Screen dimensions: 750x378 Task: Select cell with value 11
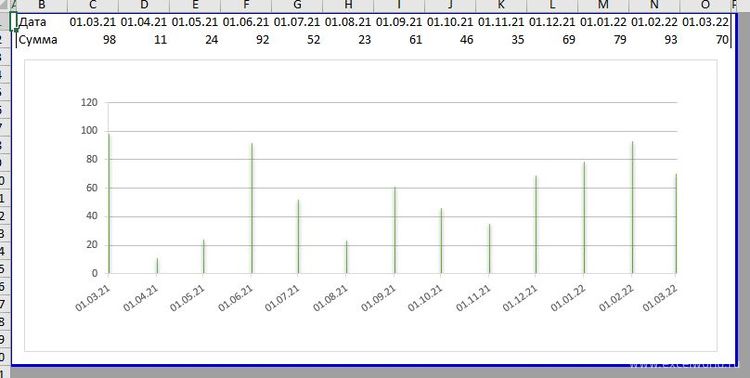point(144,39)
